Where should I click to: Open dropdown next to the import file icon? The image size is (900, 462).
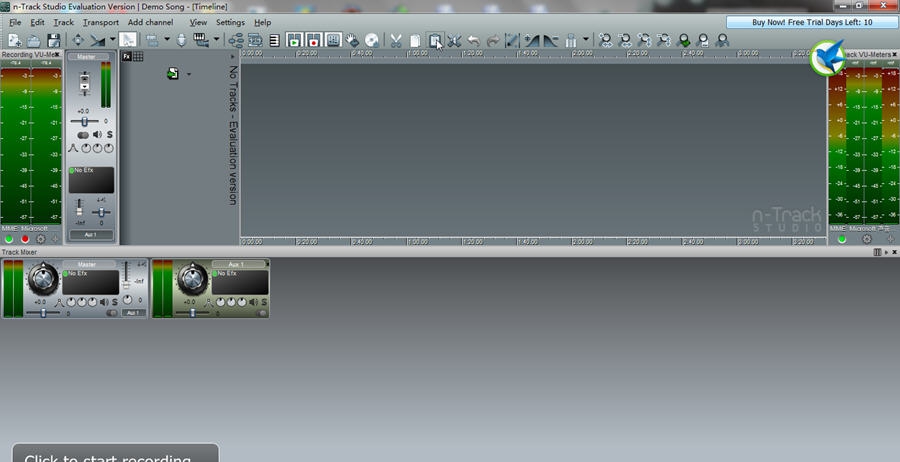(188, 74)
